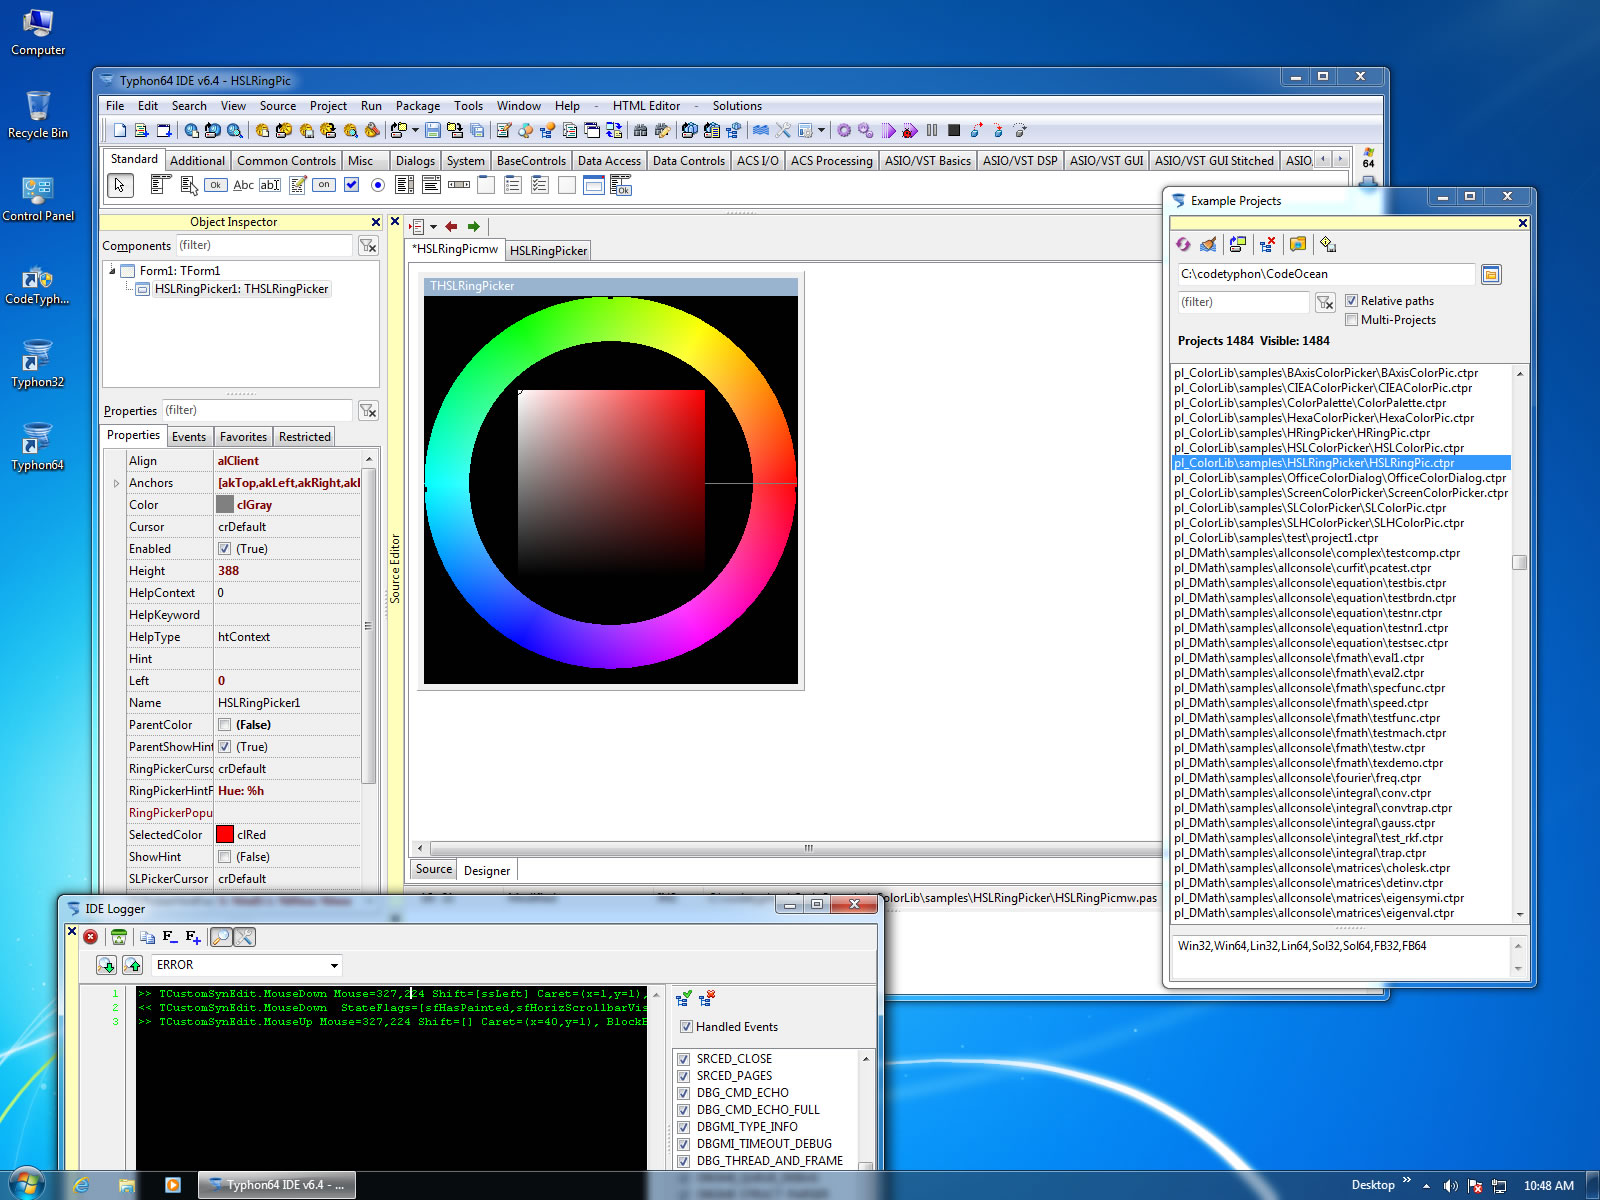This screenshot has height=1200, width=1600.
Task: Pick the TButton 'Ok' component in palette
Action: click(x=215, y=185)
